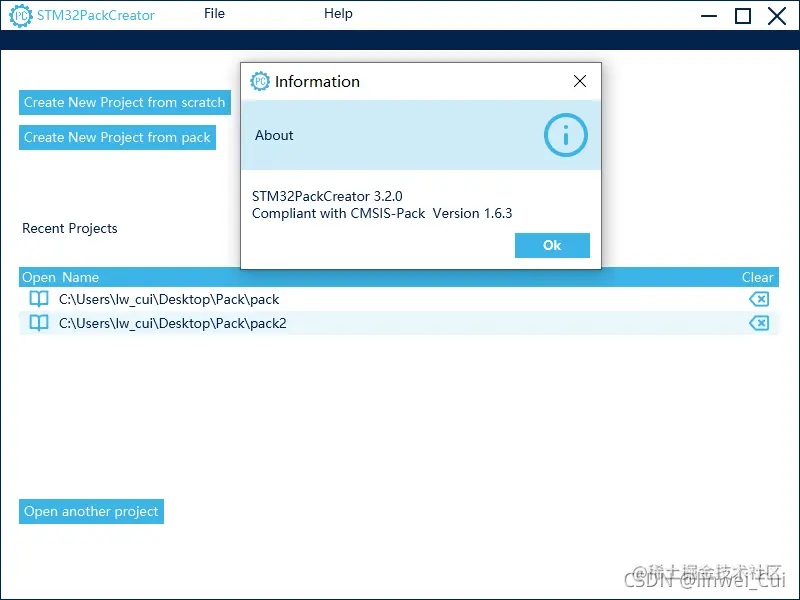Maximize the STM32PackCreator window
The height and width of the screenshot is (600, 800).
743,16
